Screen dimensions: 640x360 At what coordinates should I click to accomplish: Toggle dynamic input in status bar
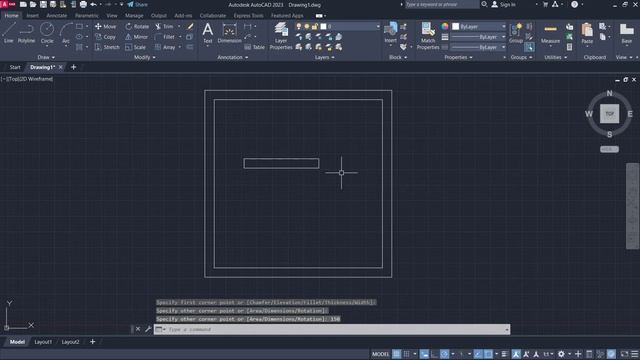(x=424, y=354)
